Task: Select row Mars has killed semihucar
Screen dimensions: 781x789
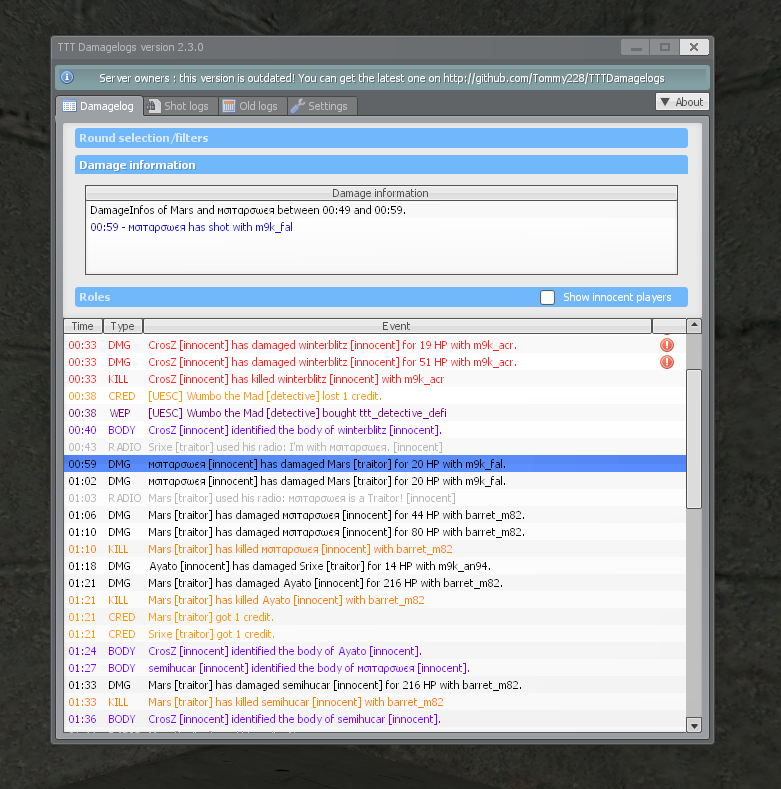Action: tap(375, 702)
